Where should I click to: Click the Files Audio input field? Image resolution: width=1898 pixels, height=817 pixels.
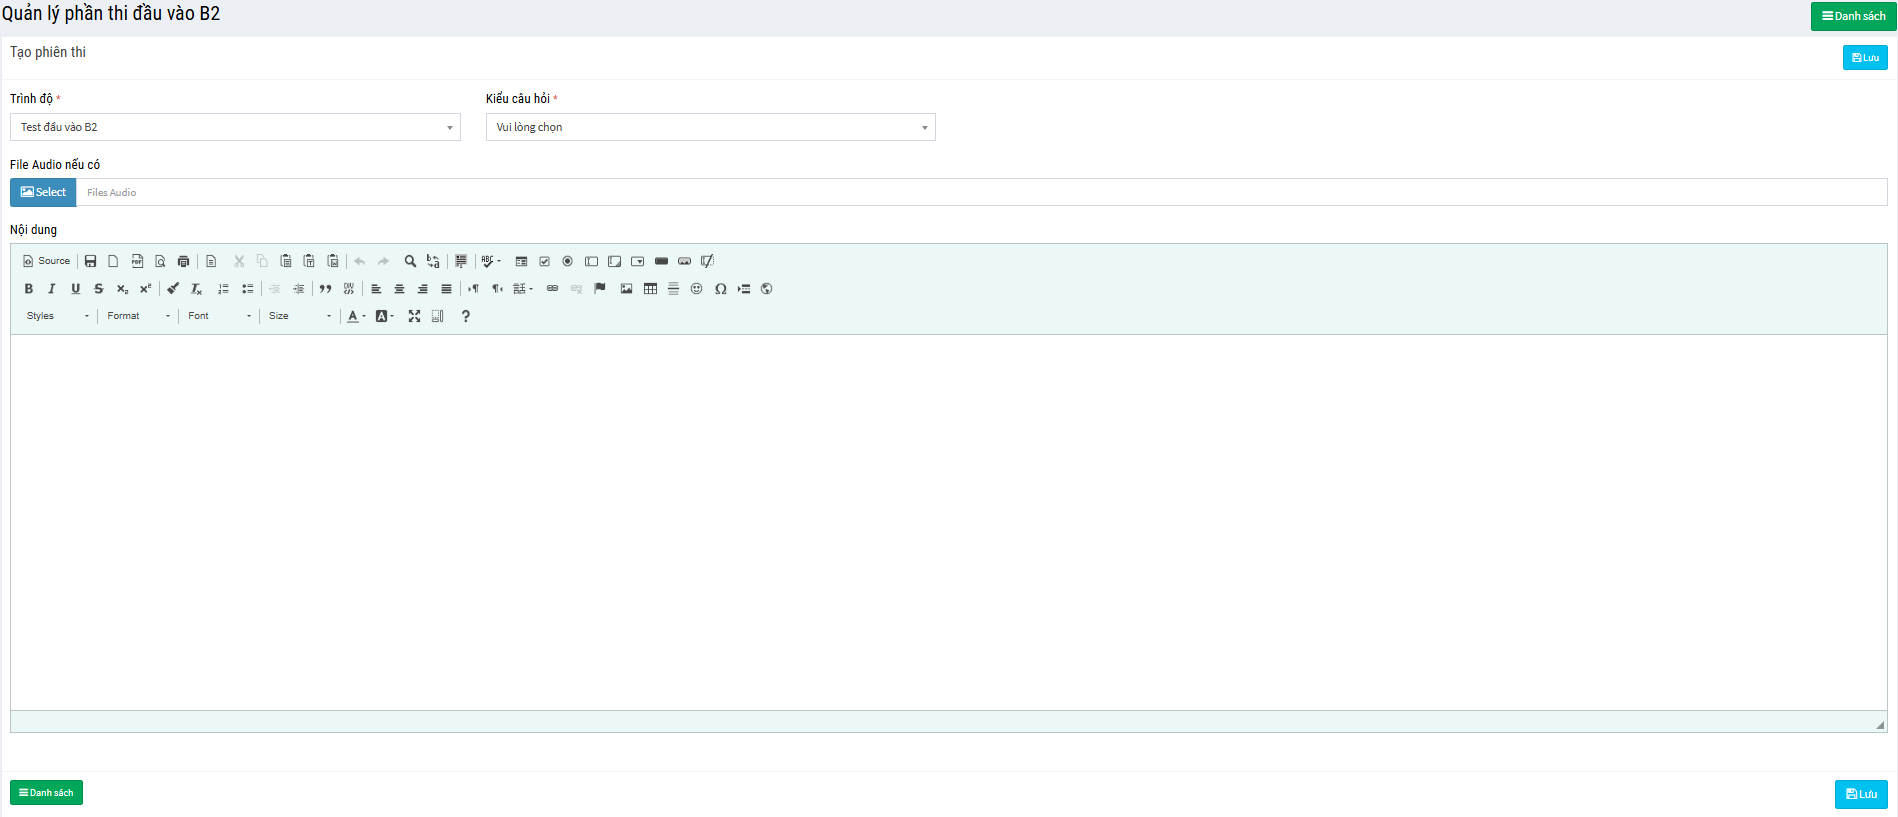980,192
